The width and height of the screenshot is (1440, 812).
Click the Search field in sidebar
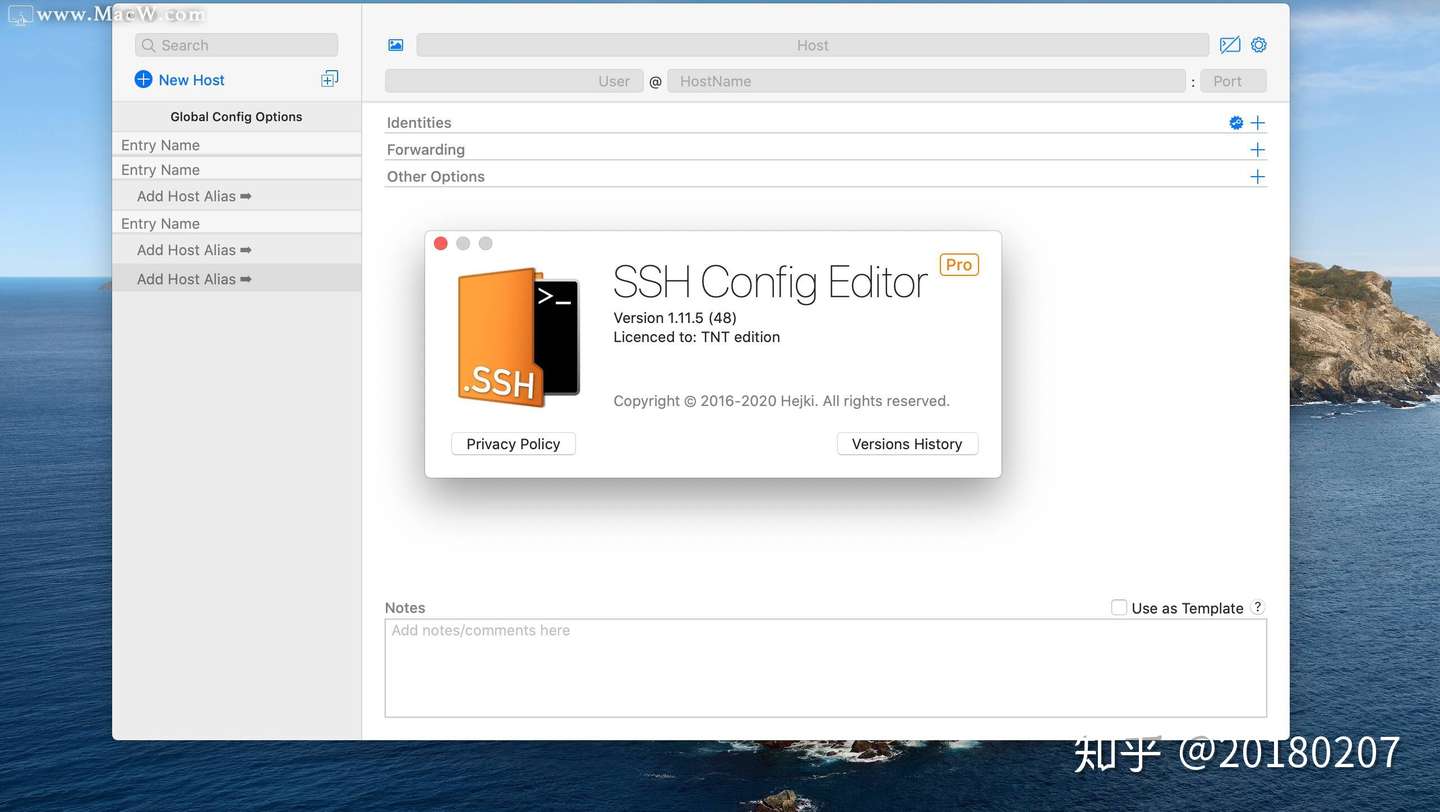236,45
